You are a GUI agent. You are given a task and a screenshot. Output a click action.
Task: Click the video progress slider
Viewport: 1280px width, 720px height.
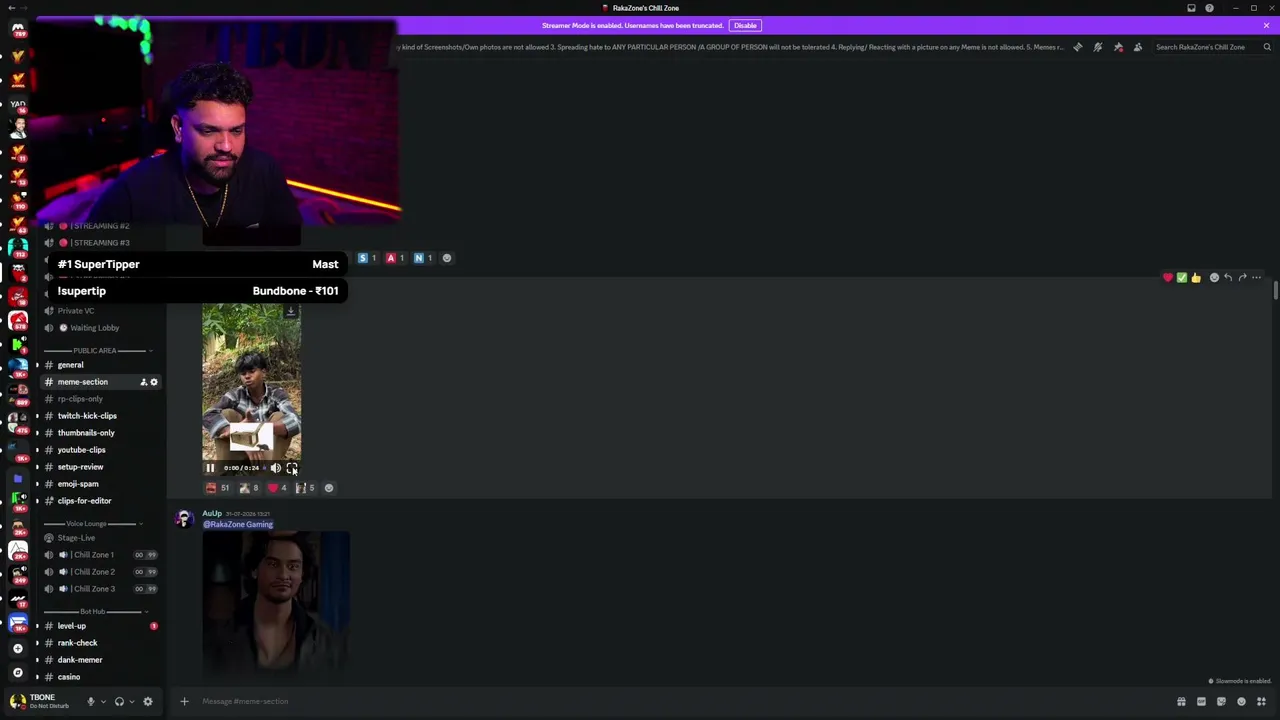[x=264, y=468]
